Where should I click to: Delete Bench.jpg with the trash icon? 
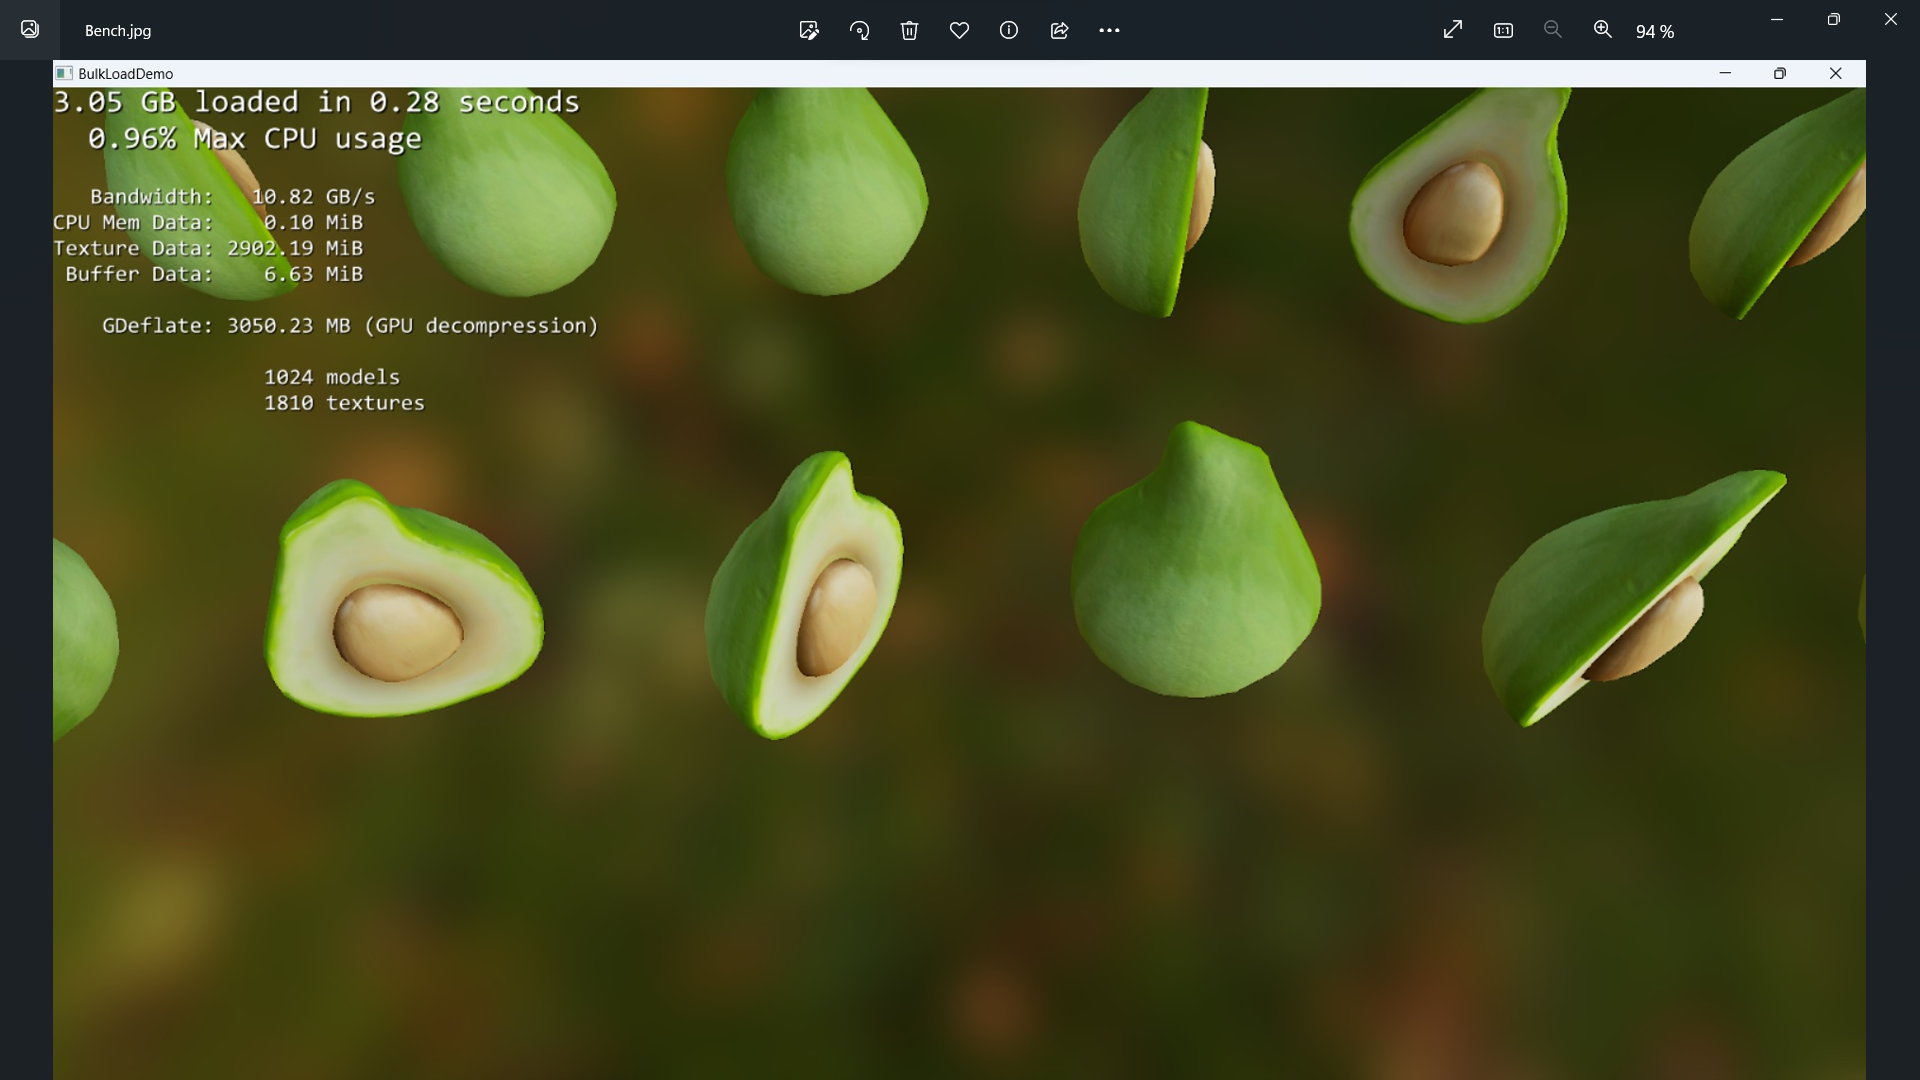click(909, 30)
